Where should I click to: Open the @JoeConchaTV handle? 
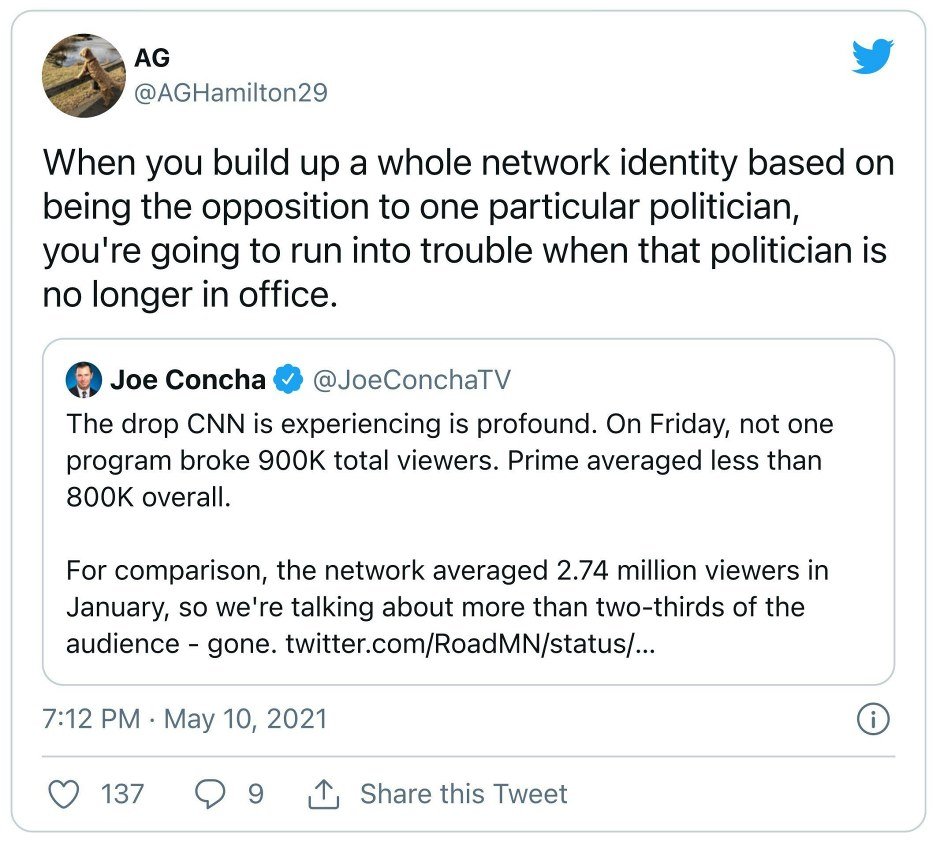click(x=412, y=380)
